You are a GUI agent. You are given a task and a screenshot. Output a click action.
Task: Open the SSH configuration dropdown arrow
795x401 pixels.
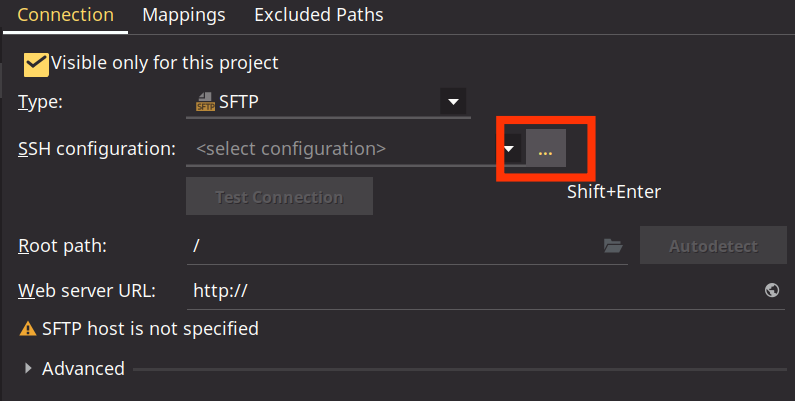(x=509, y=149)
